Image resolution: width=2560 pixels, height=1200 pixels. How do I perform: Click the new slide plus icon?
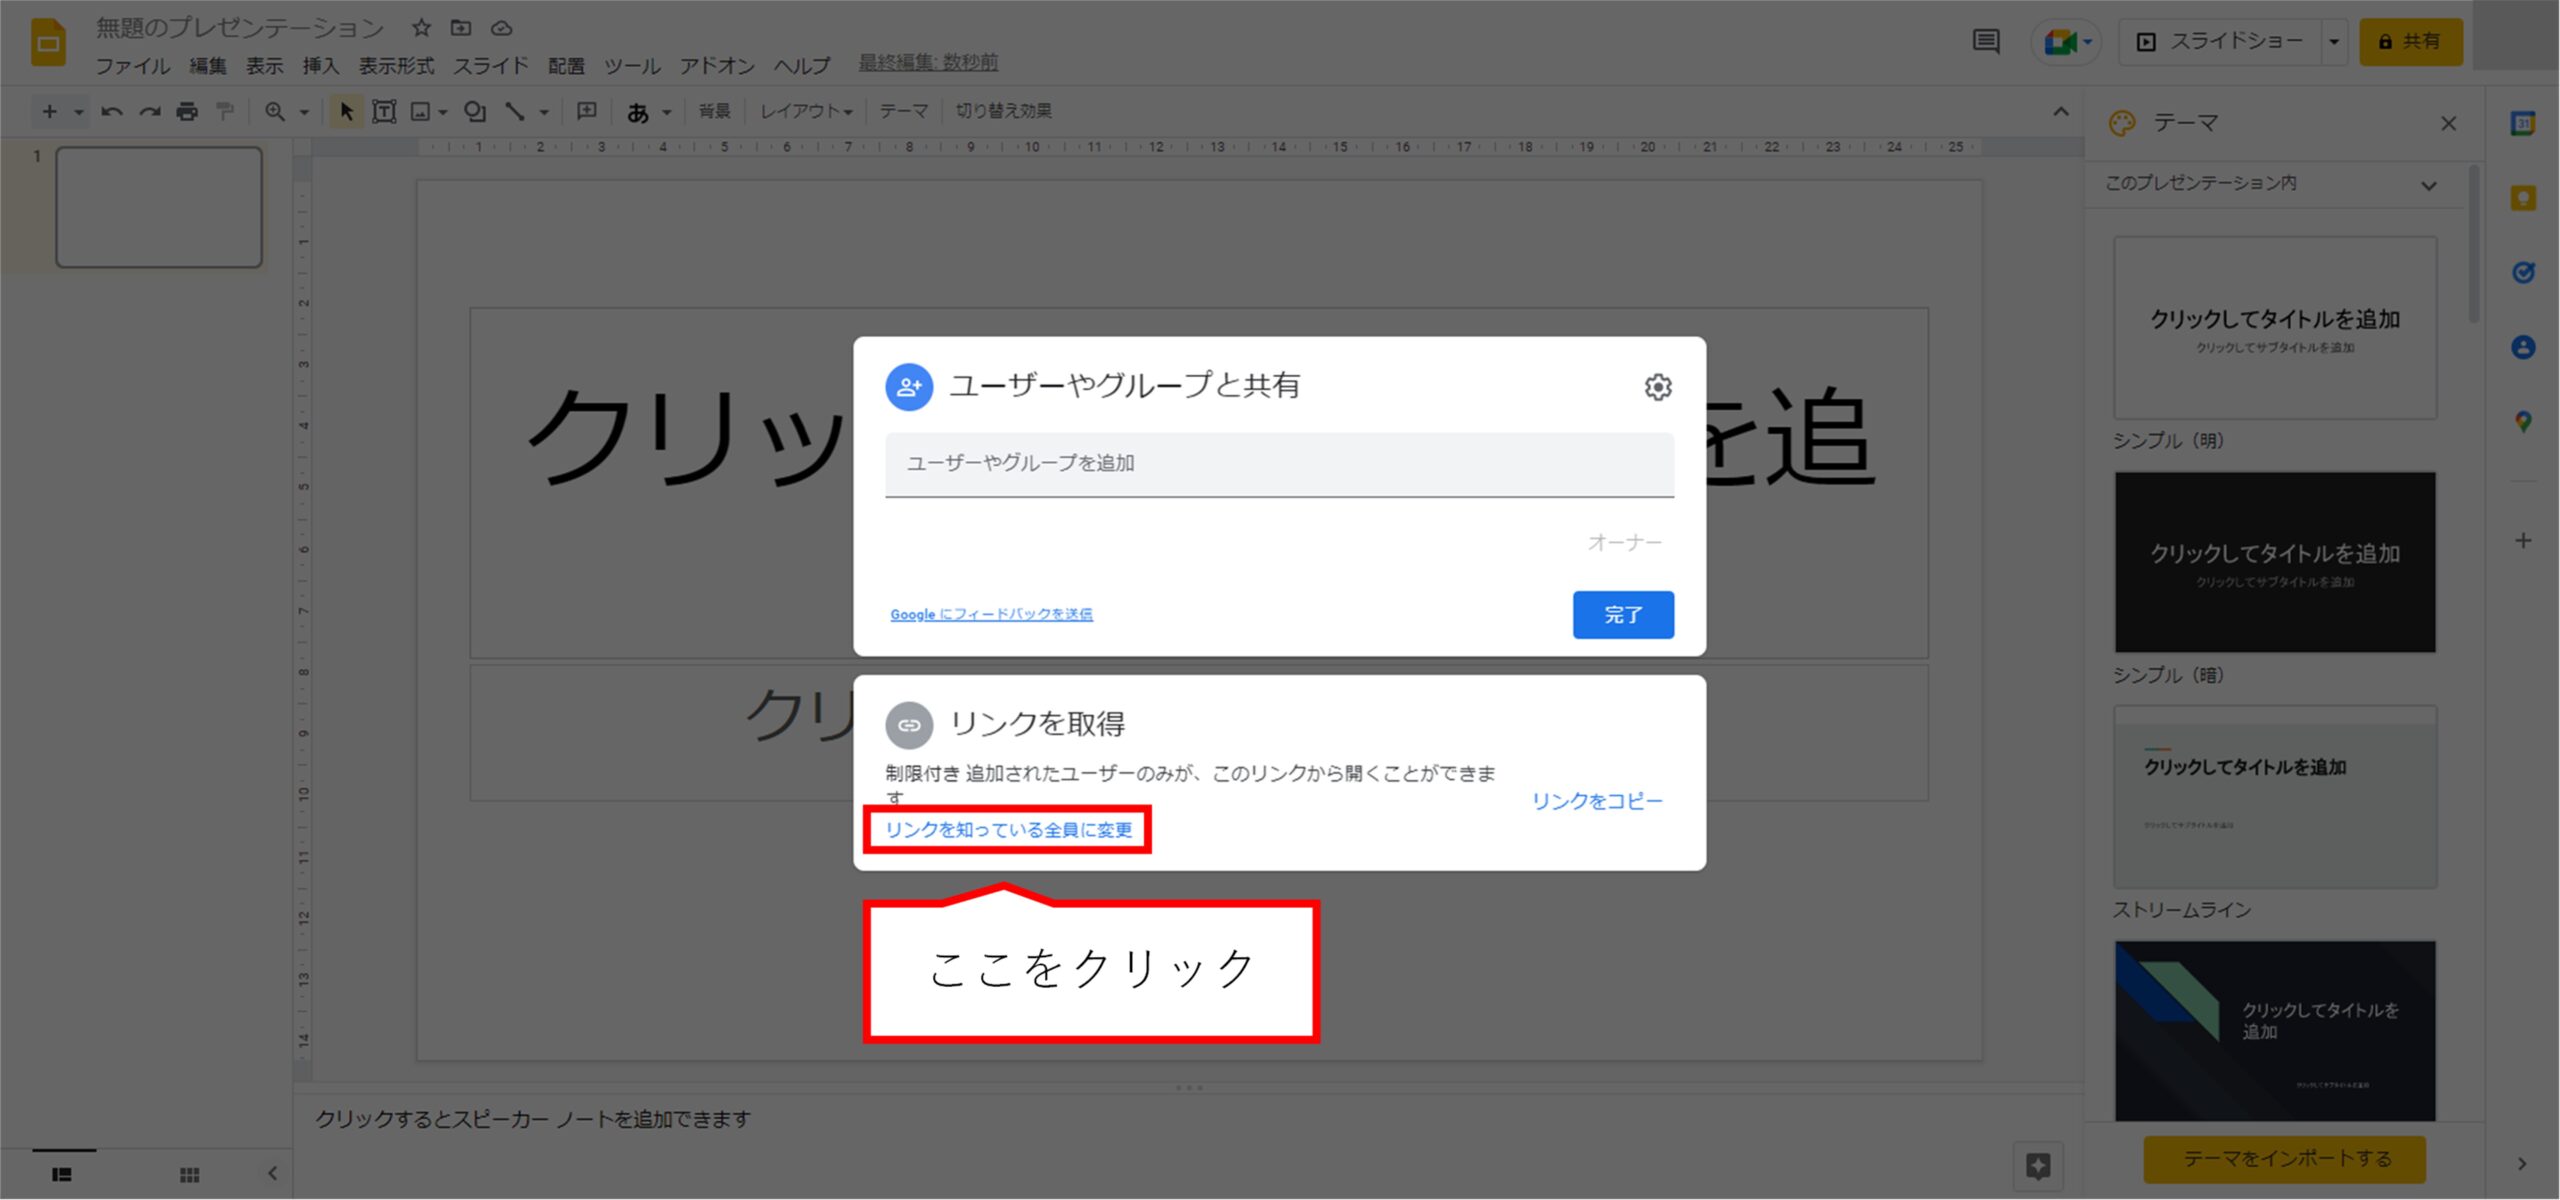tap(49, 111)
